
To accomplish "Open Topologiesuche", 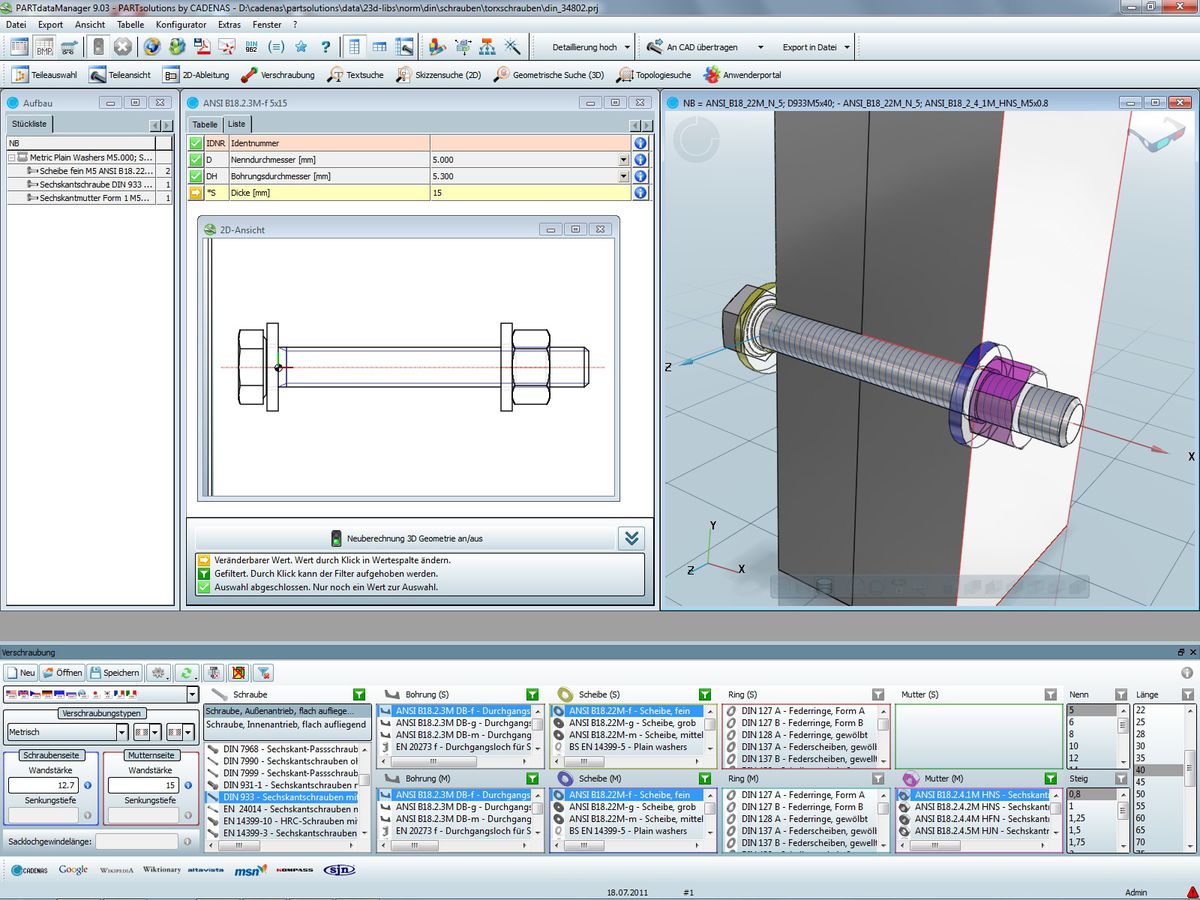I will point(655,75).
